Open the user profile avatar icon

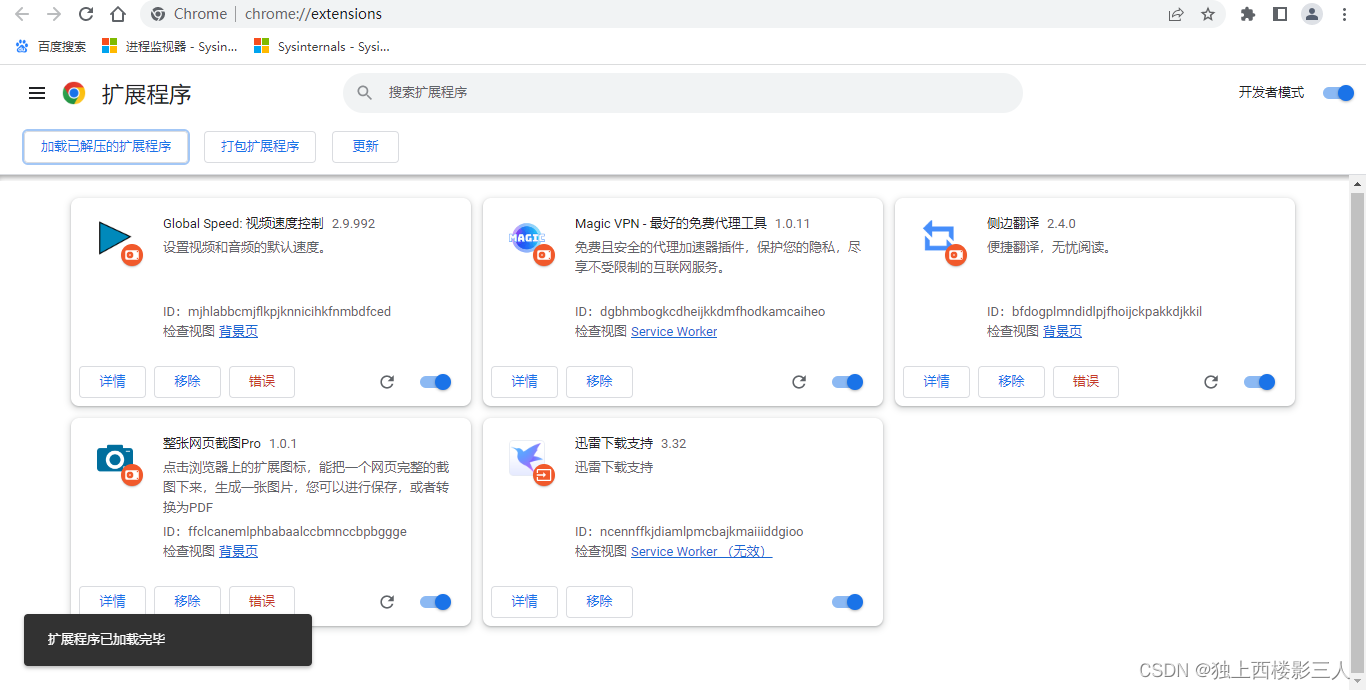(1312, 14)
